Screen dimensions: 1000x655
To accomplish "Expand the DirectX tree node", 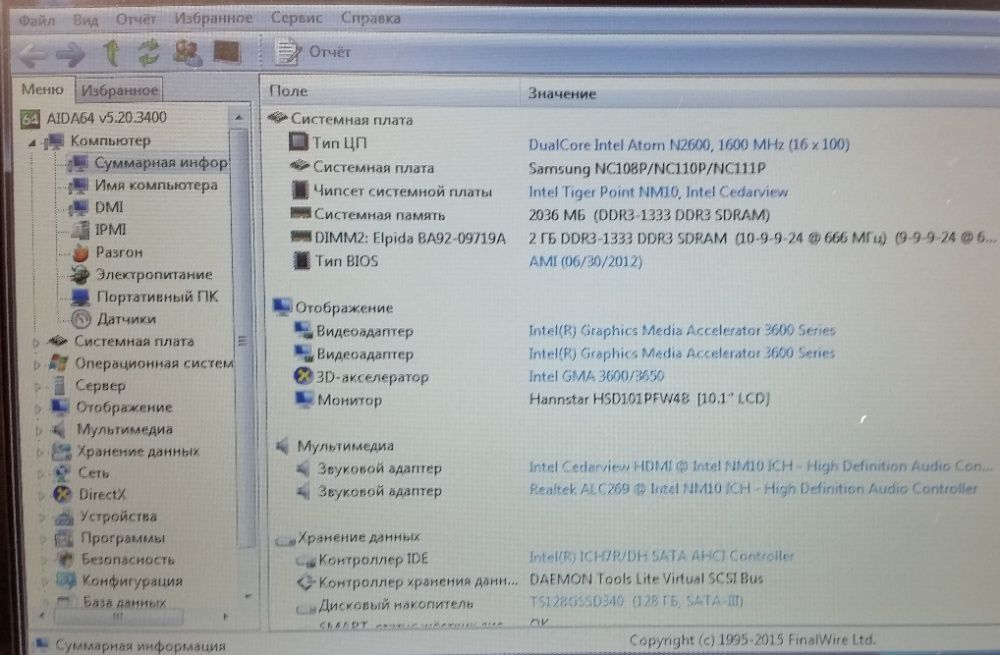I will click(41, 496).
